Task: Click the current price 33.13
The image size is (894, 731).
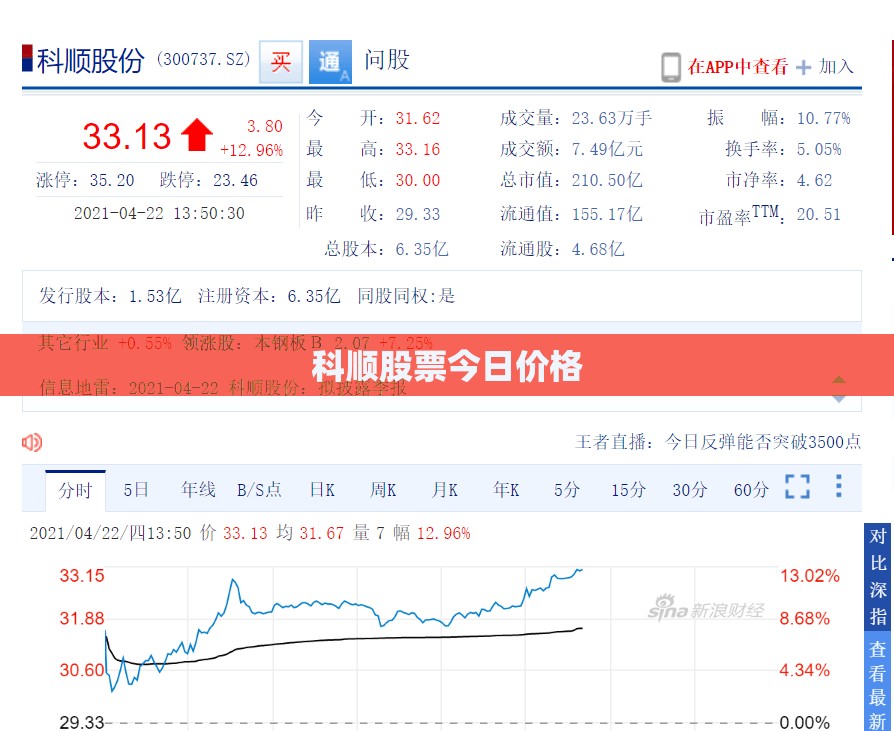Action: coord(127,136)
